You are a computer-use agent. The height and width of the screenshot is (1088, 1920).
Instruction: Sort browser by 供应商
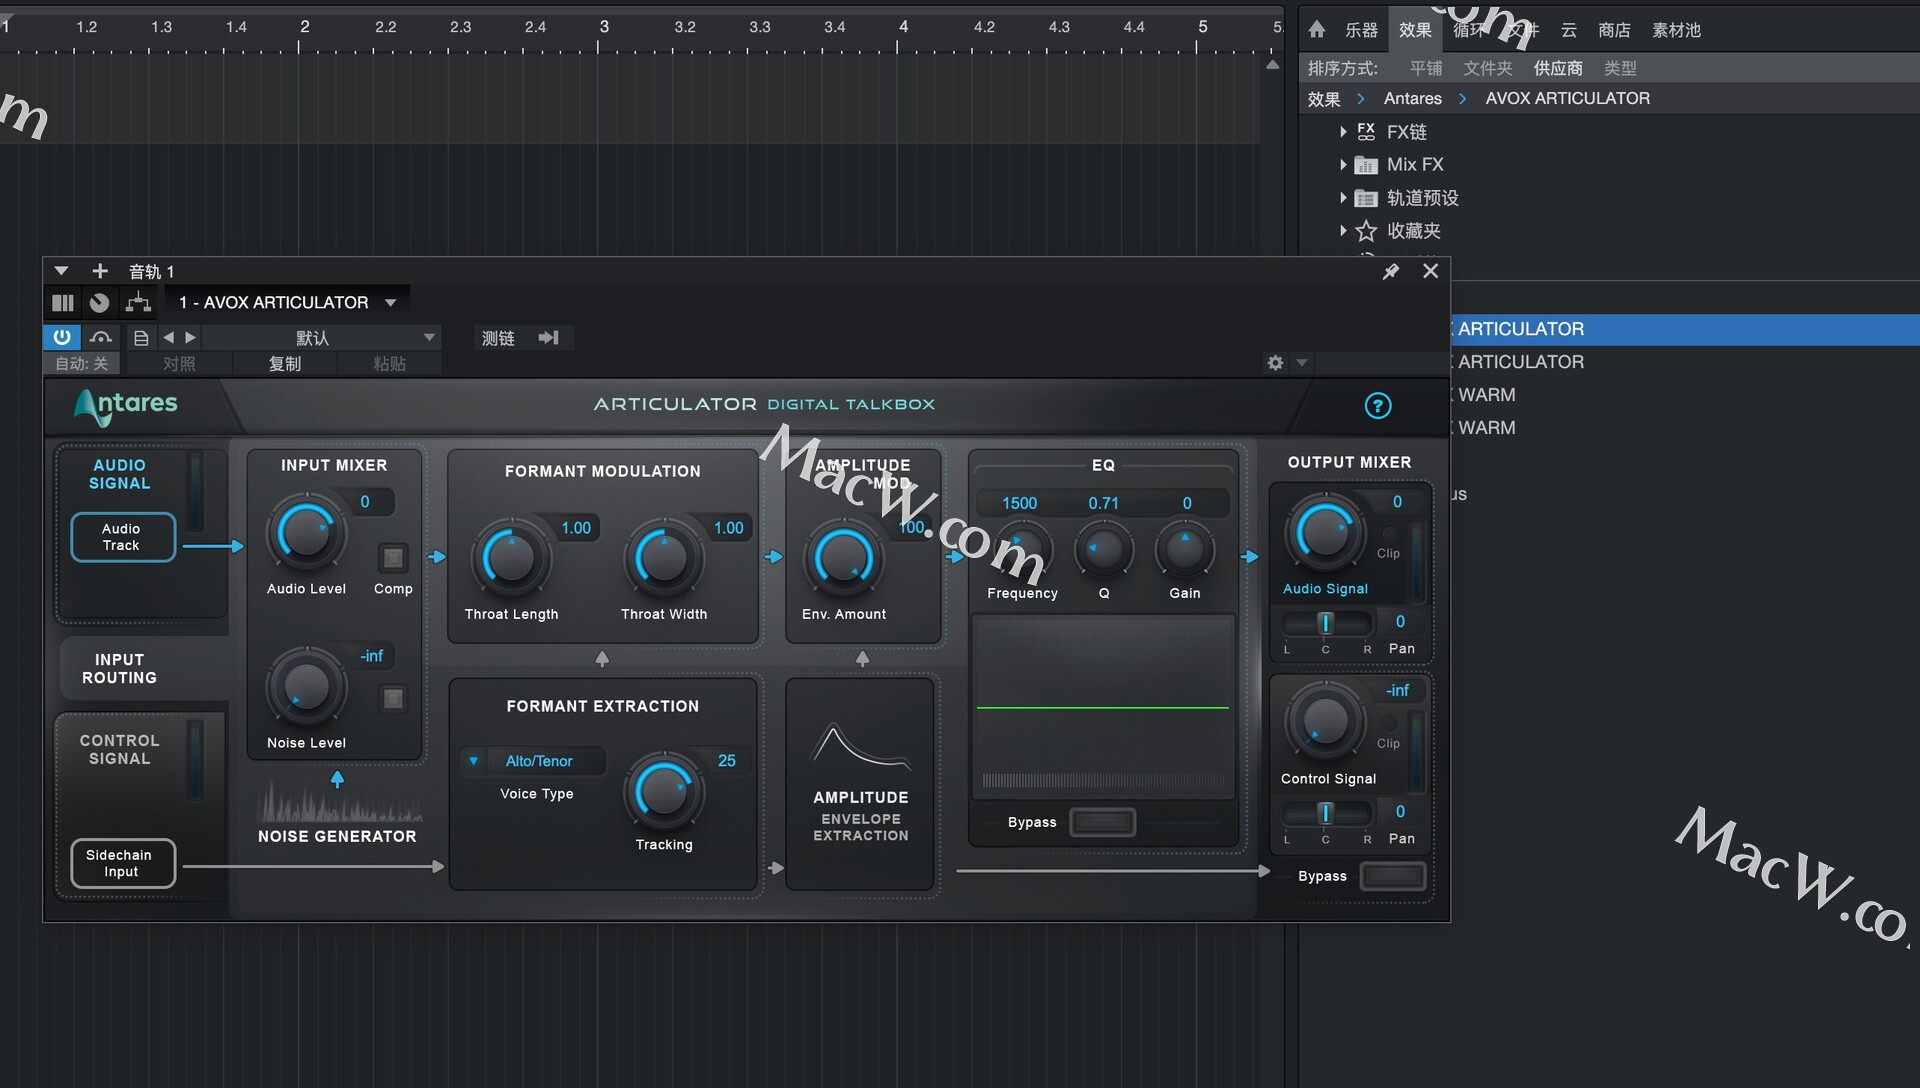point(1558,68)
